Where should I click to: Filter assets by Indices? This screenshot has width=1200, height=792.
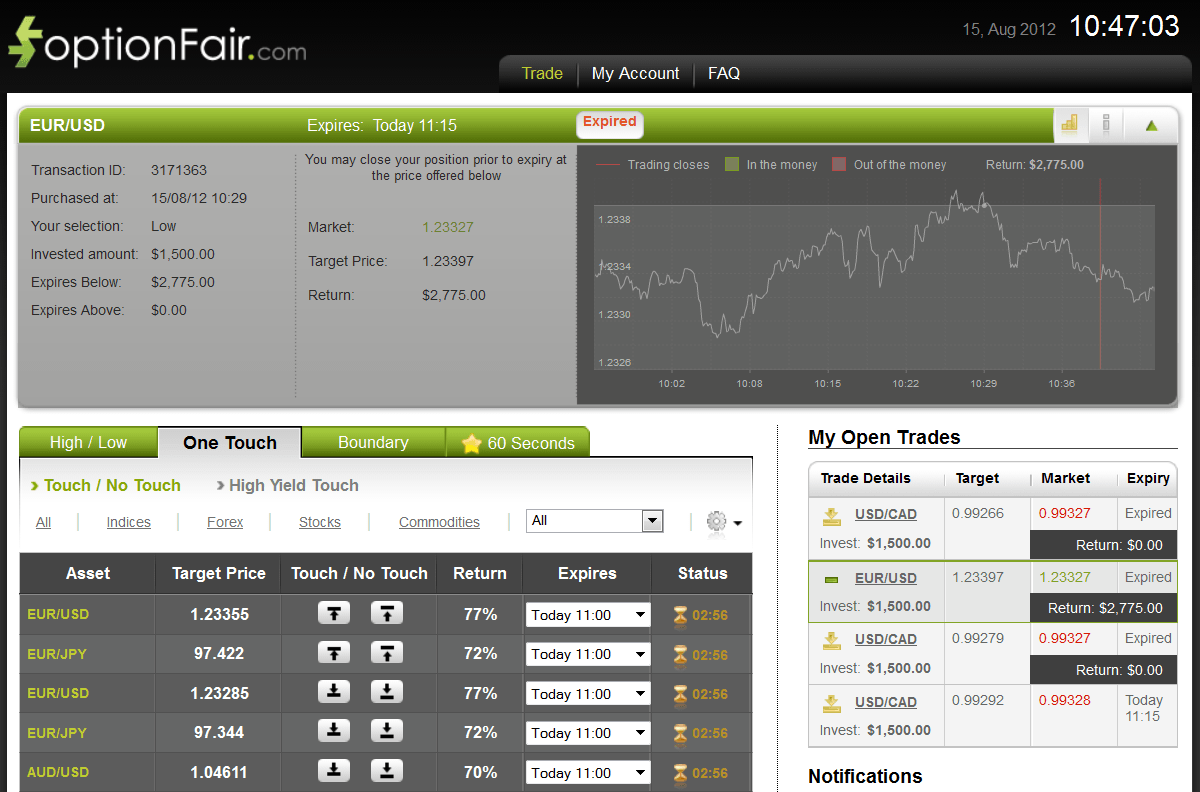pyautogui.click(x=129, y=522)
